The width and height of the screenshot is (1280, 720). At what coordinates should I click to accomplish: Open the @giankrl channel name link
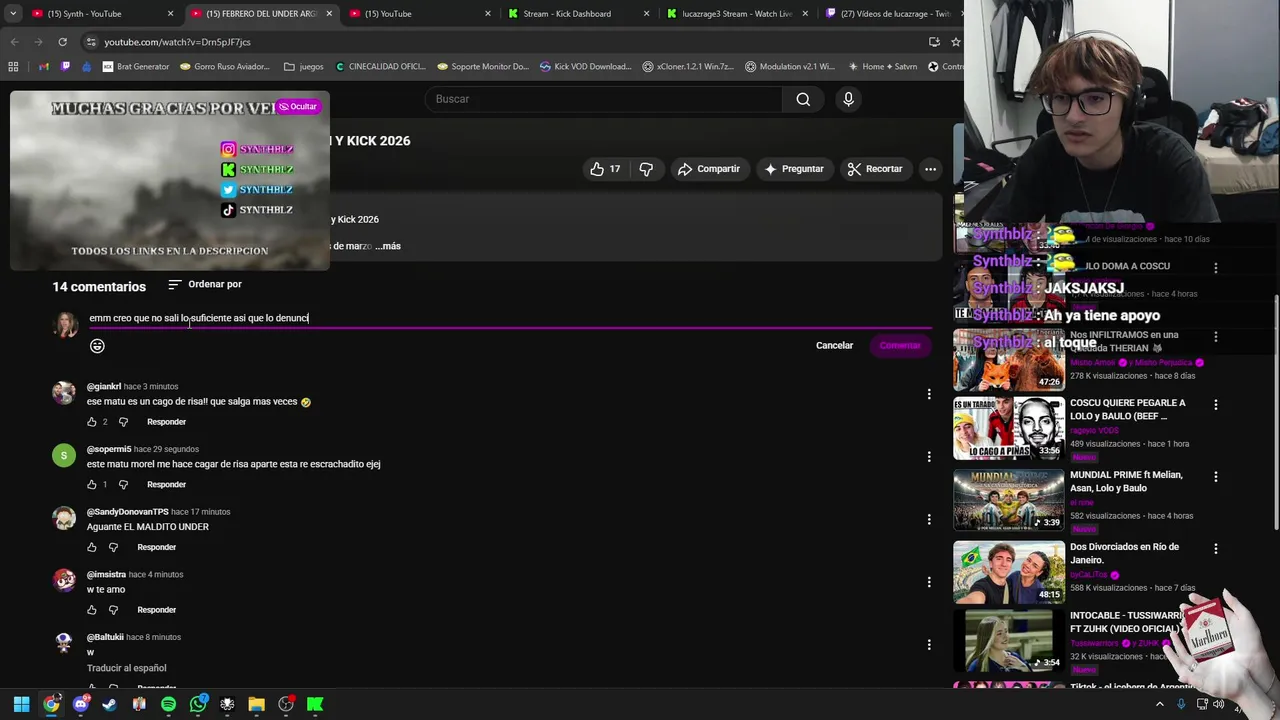(104, 386)
